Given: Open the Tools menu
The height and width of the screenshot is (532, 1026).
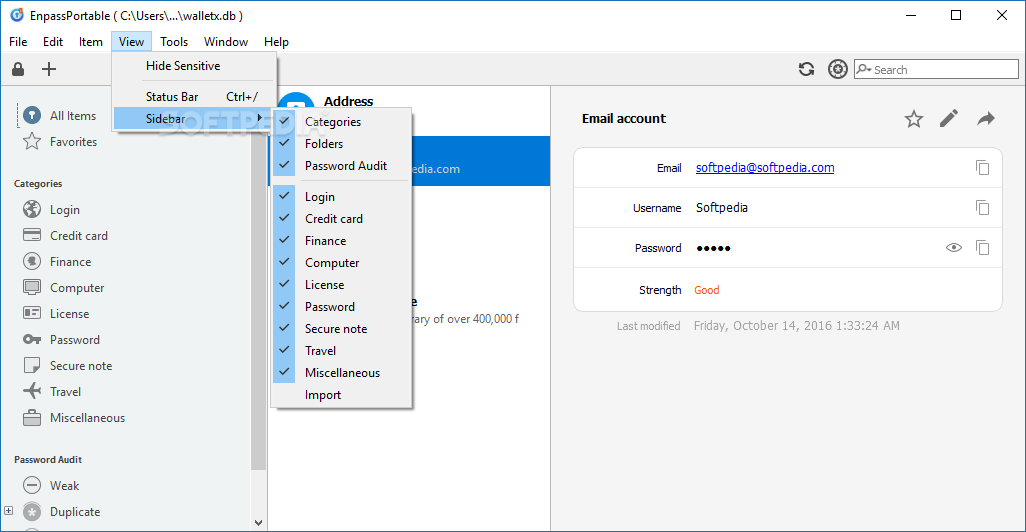Looking at the screenshot, I should [174, 42].
